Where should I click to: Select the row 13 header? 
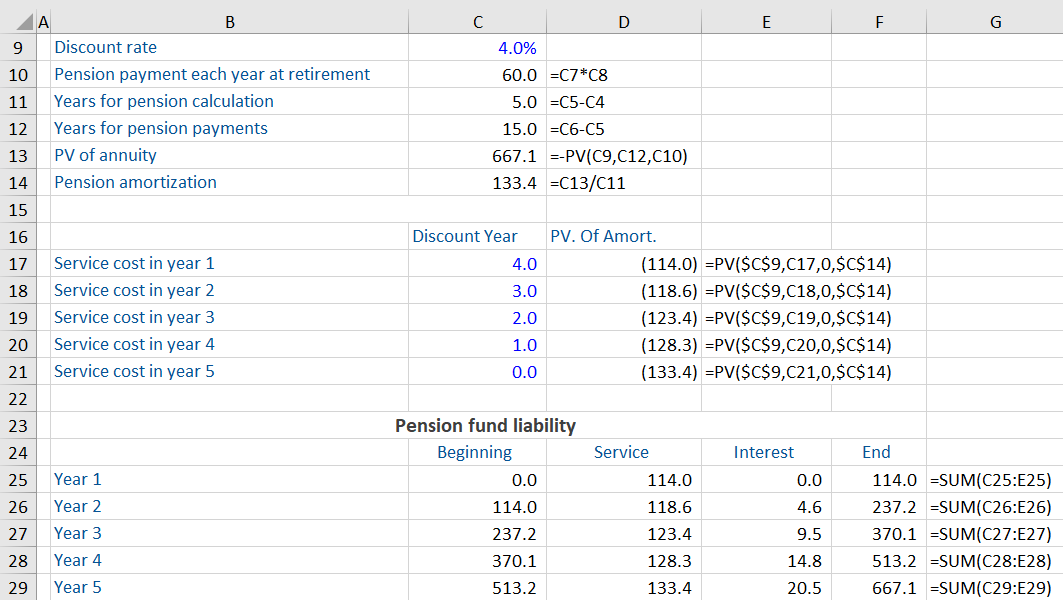[17, 155]
